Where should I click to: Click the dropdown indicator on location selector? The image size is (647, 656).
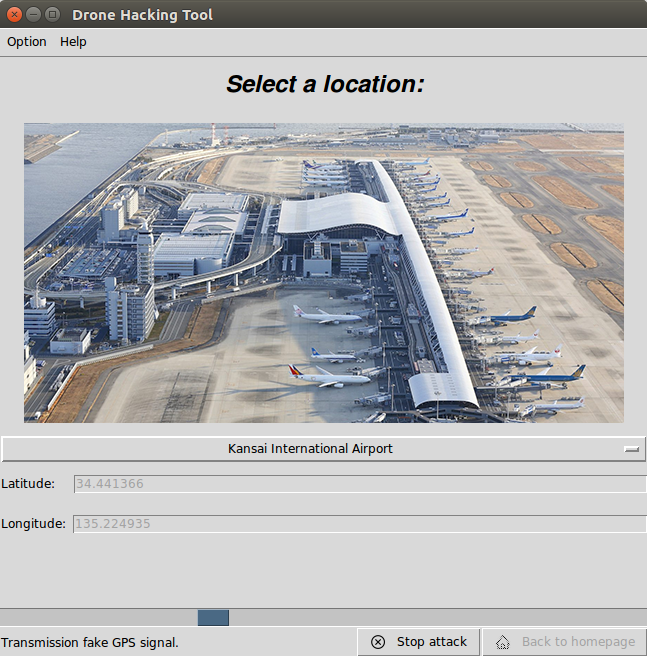[x=631, y=449]
